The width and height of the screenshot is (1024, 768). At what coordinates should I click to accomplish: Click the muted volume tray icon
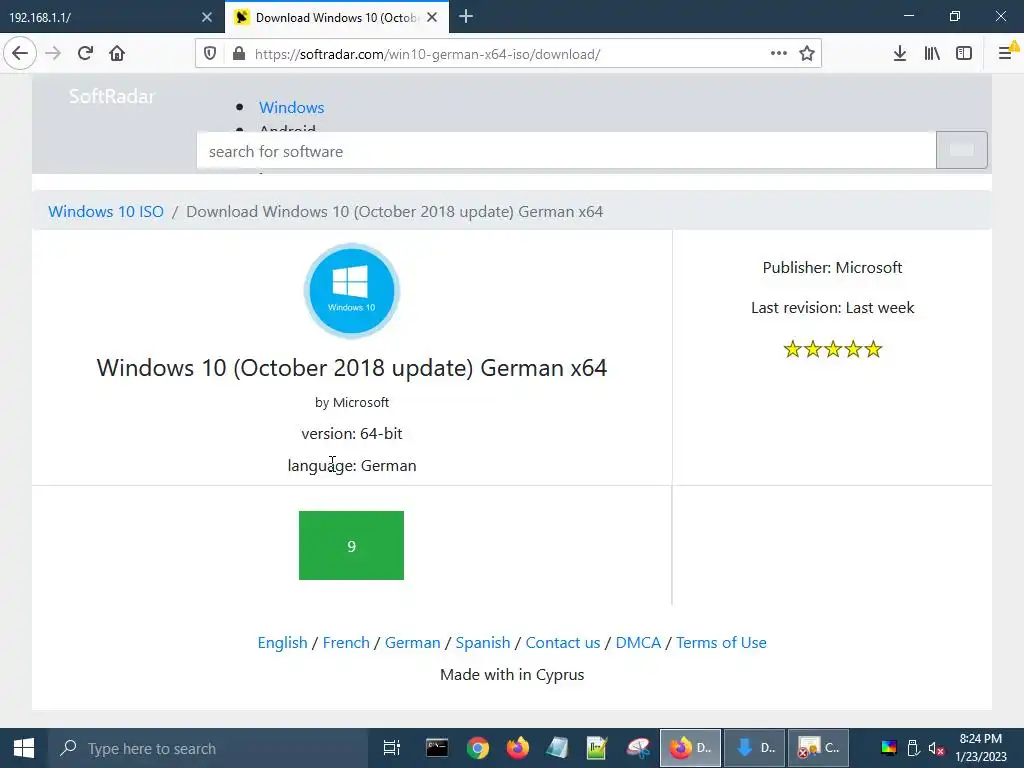(936, 749)
